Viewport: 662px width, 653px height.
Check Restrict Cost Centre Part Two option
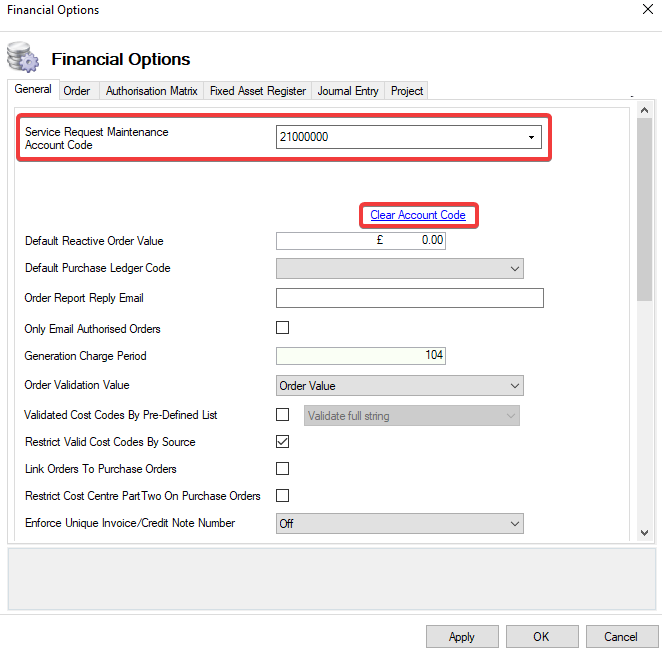click(x=282, y=496)
